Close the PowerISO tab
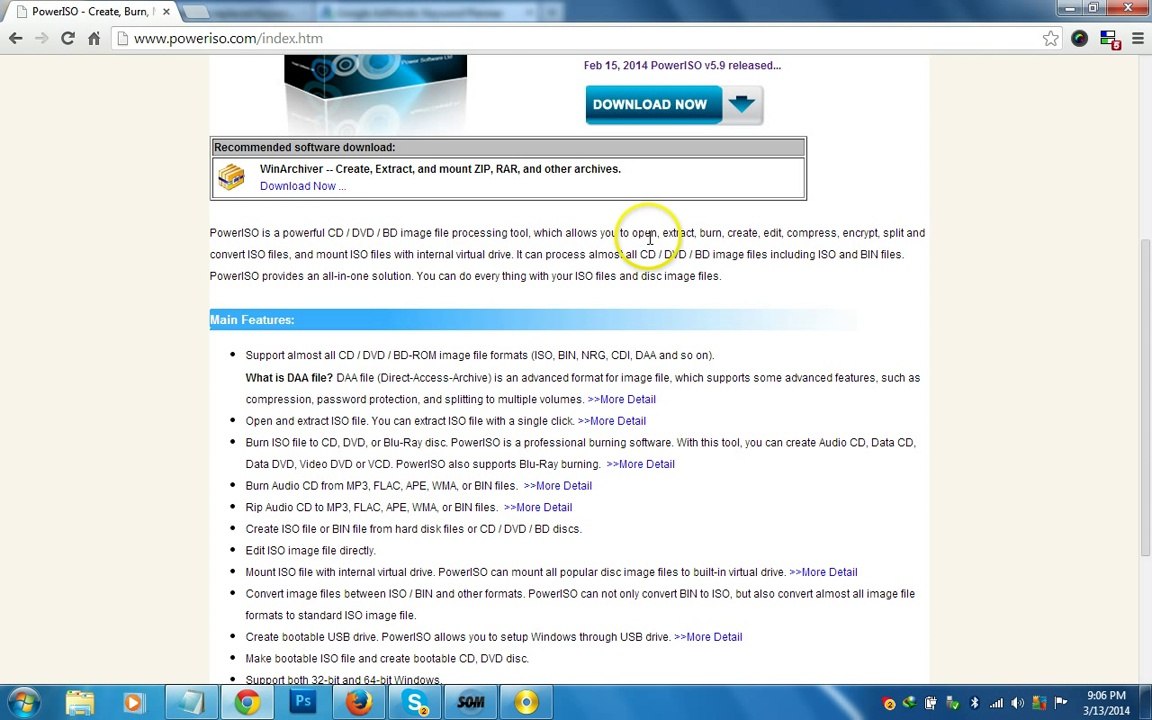This screenshot has width=1152, height=720. click(167, 12)
